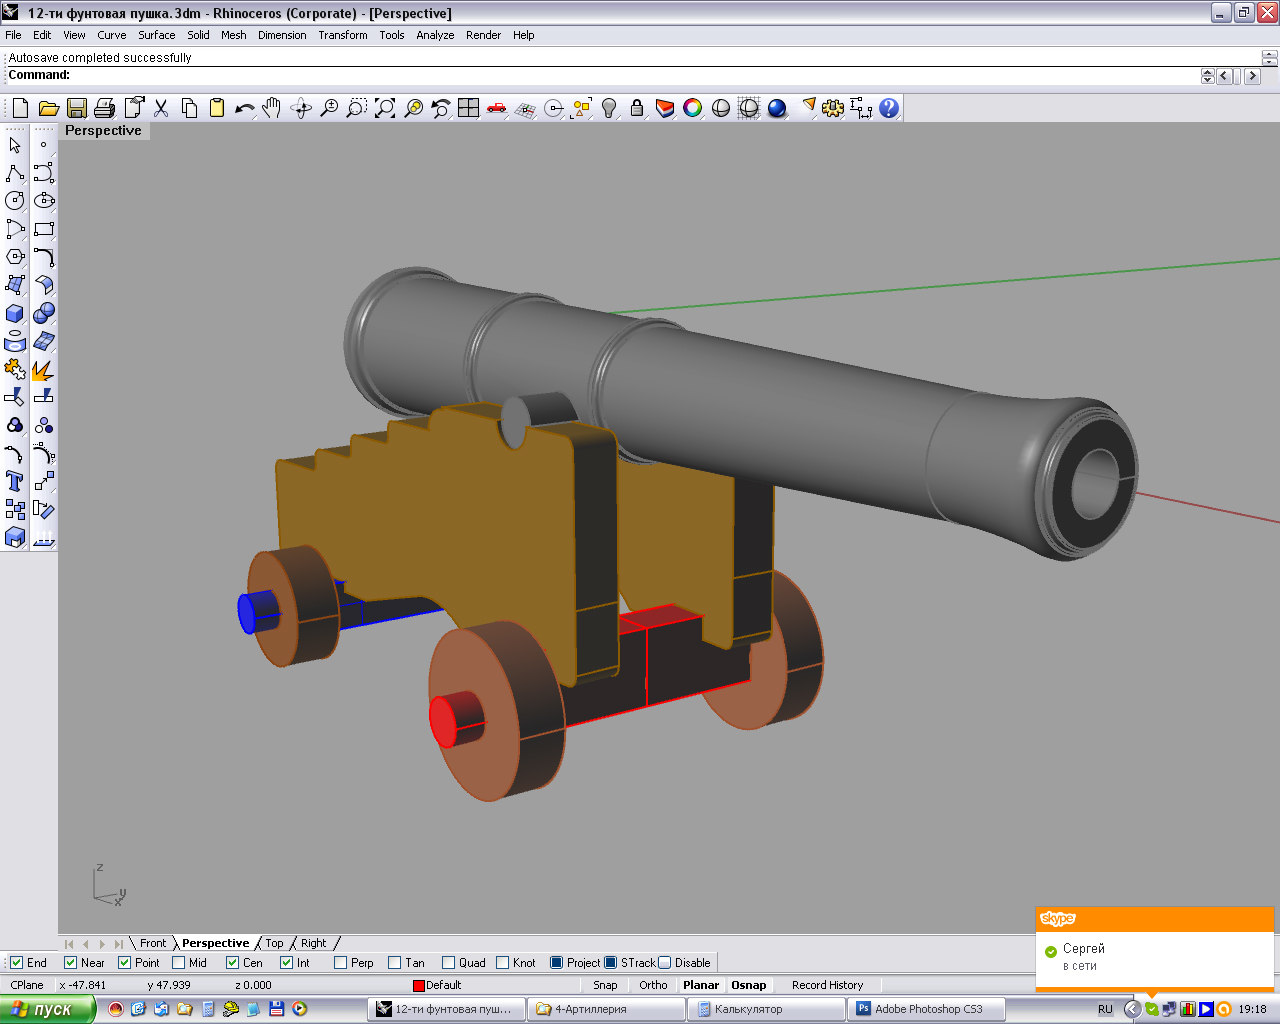This screenshot has width=1280, height=1024.
Task: Click the Command input line
Action: 600,76
